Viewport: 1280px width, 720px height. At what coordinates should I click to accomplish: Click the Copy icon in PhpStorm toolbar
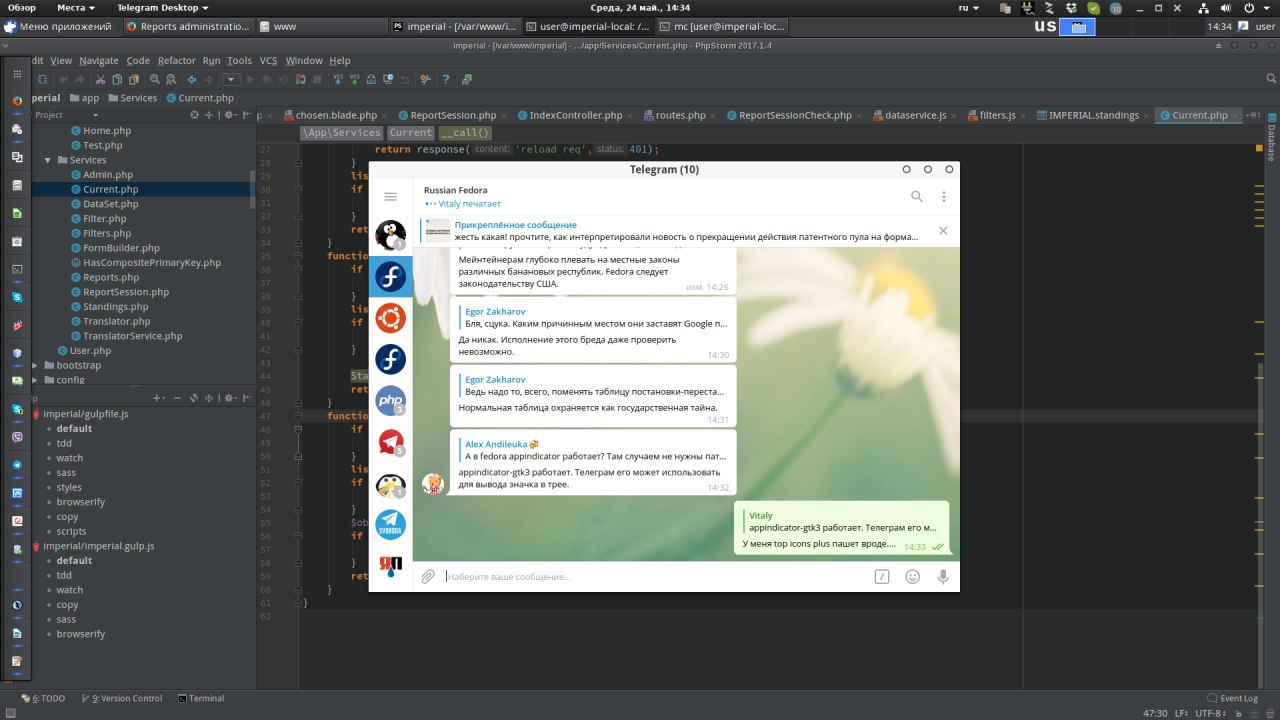pos(118,80)
